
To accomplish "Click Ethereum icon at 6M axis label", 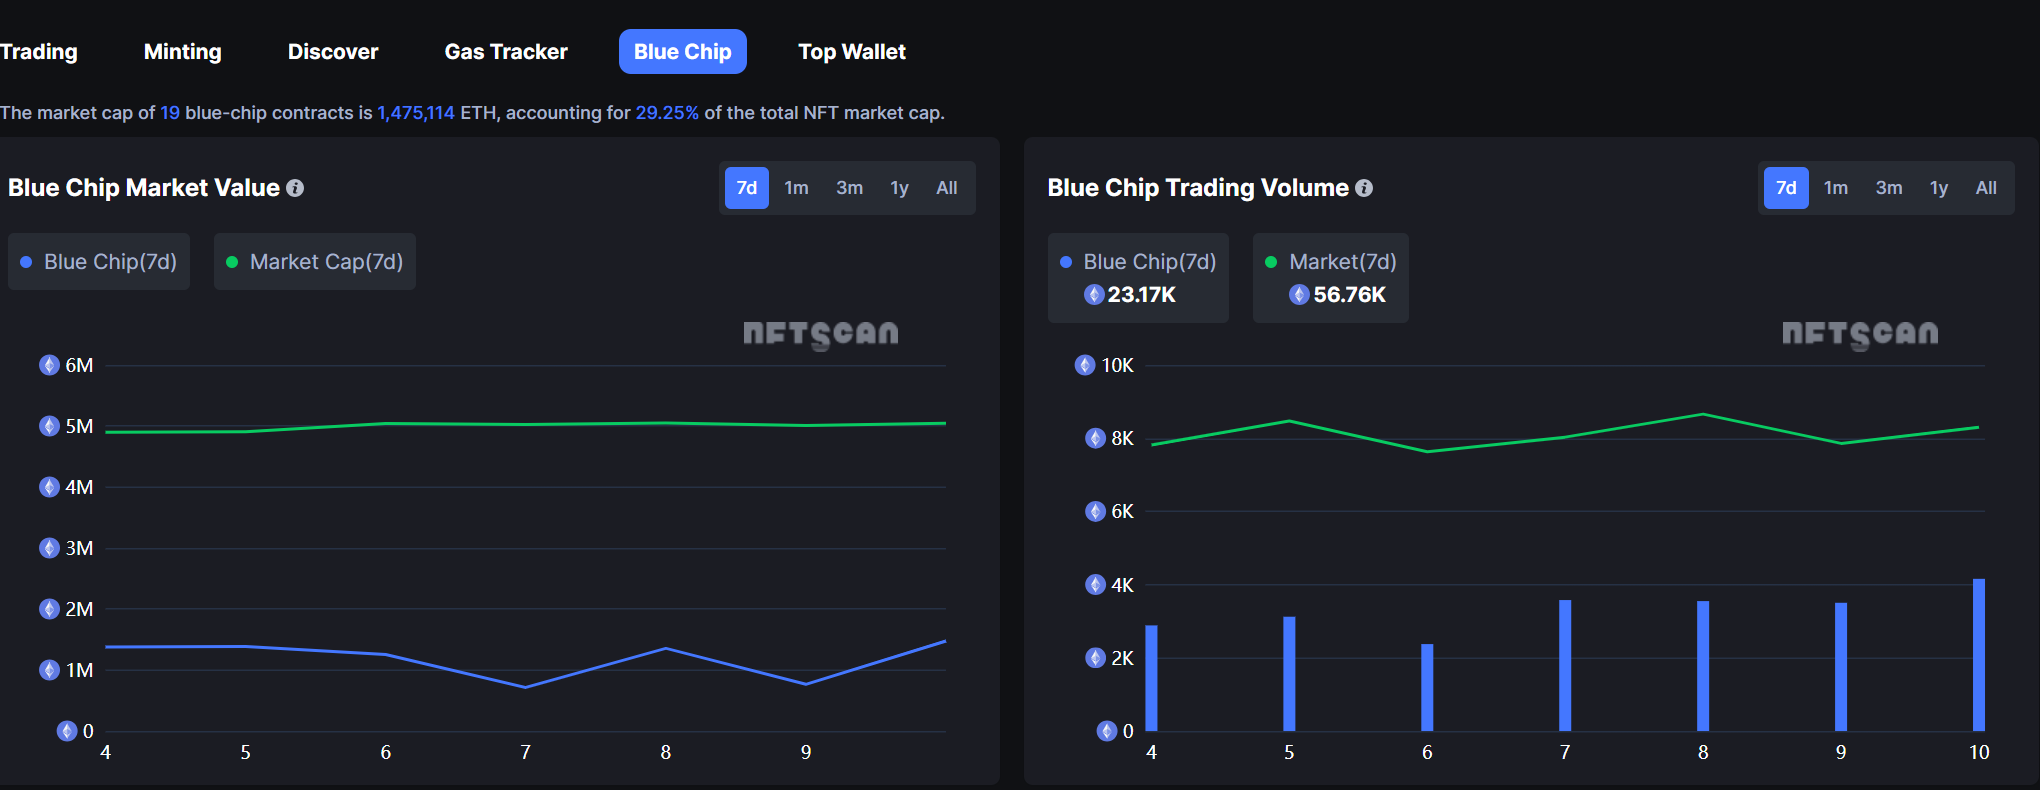I will (49, 365).
